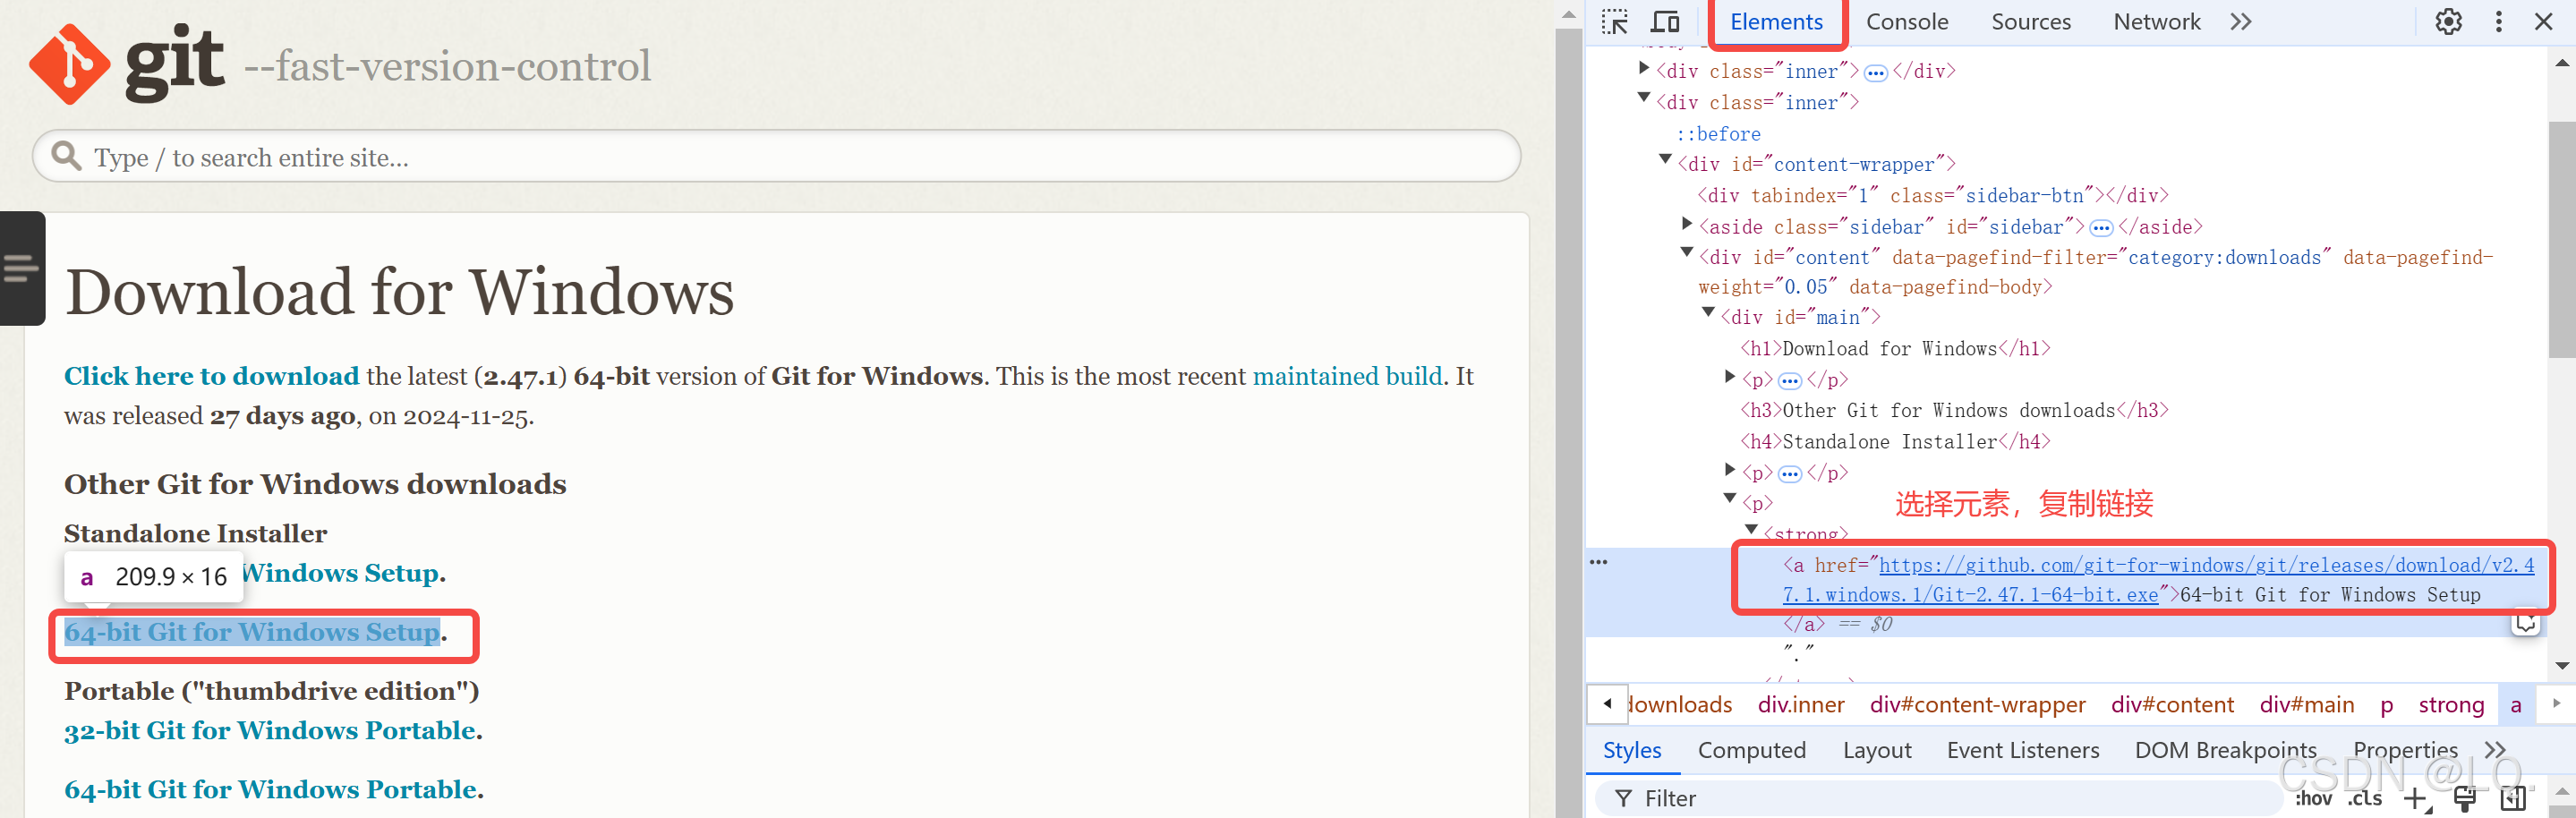Click ellipsis badge in aside sidebar row
Viewport: 2576px width, 818px height.
(x=2101, y=228)
